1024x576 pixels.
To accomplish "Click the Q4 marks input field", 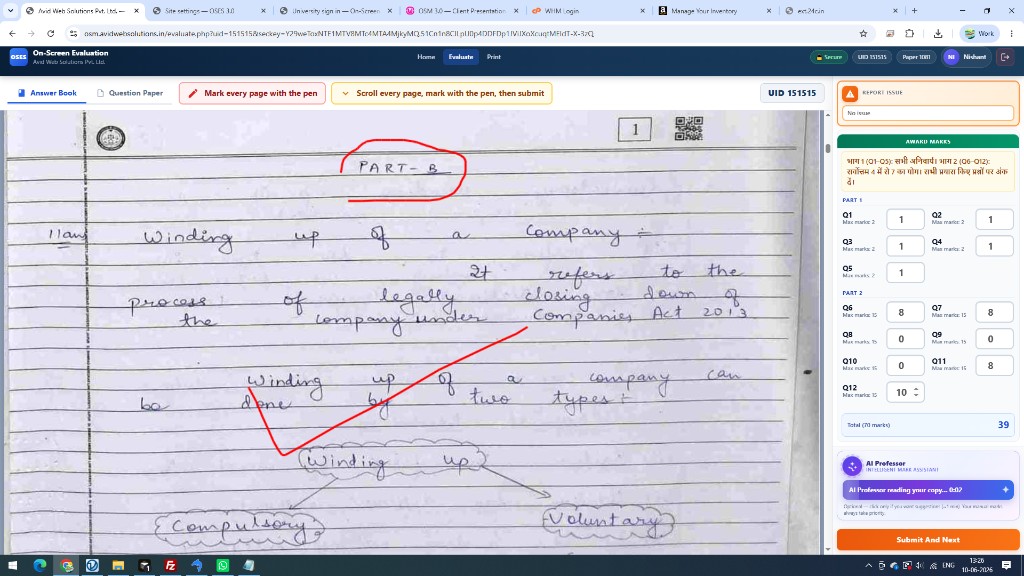I will tap(994, 246).
